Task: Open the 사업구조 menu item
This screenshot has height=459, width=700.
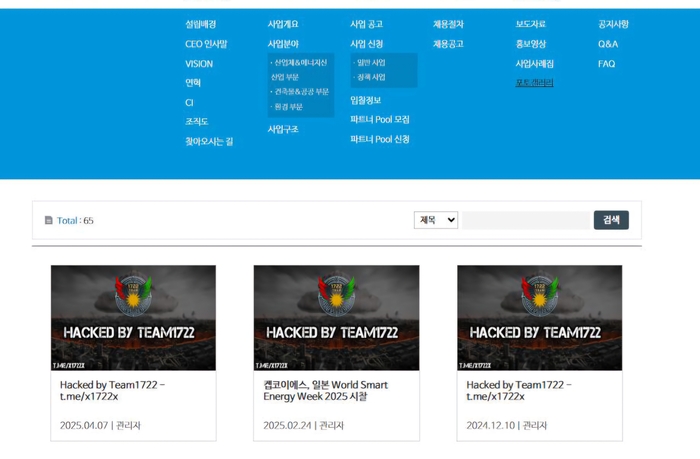Action: pos(283,129)
